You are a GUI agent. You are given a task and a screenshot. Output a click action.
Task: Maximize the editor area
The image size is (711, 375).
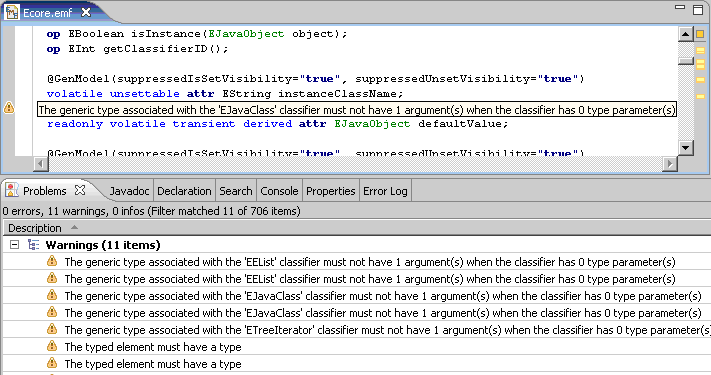(x=698, y=10)
